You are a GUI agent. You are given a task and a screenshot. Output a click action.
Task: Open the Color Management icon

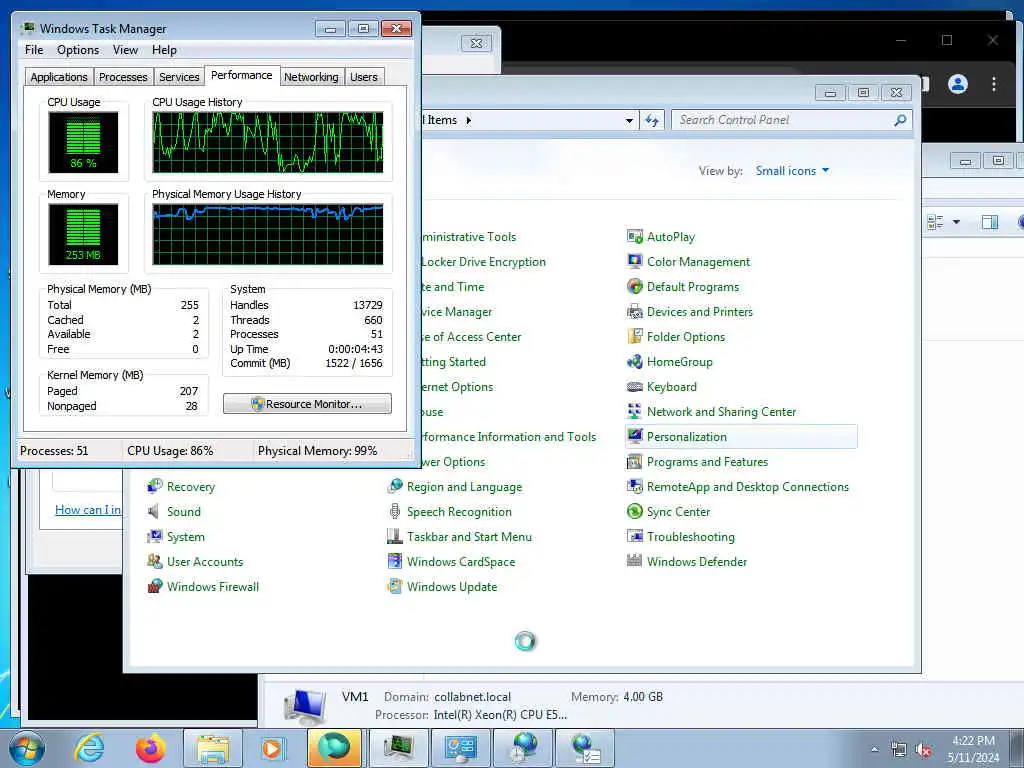click(x=635, y=261)
